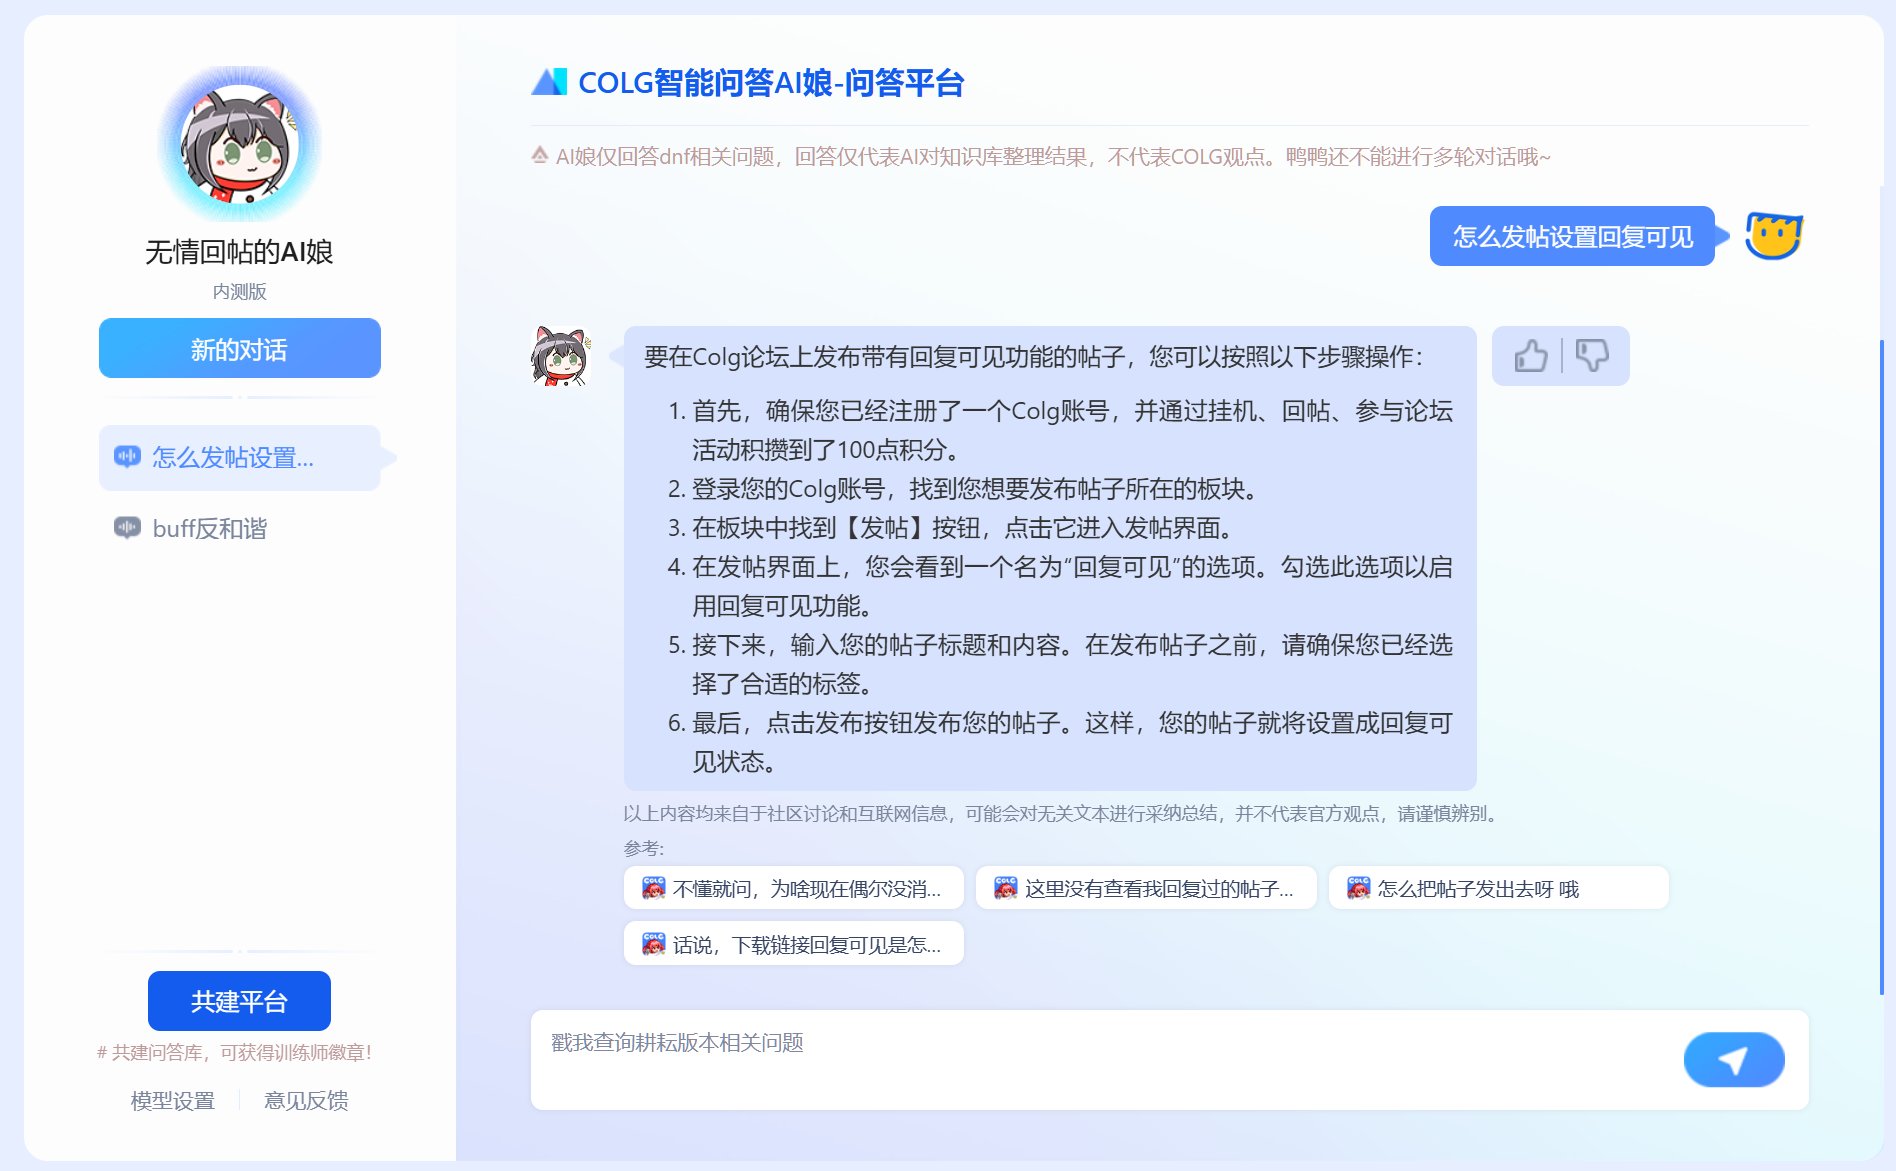Click the chat vertical scrollbar
Image resolution: width=1896 pixels, height=1171 pixels.
[1881, 665]
